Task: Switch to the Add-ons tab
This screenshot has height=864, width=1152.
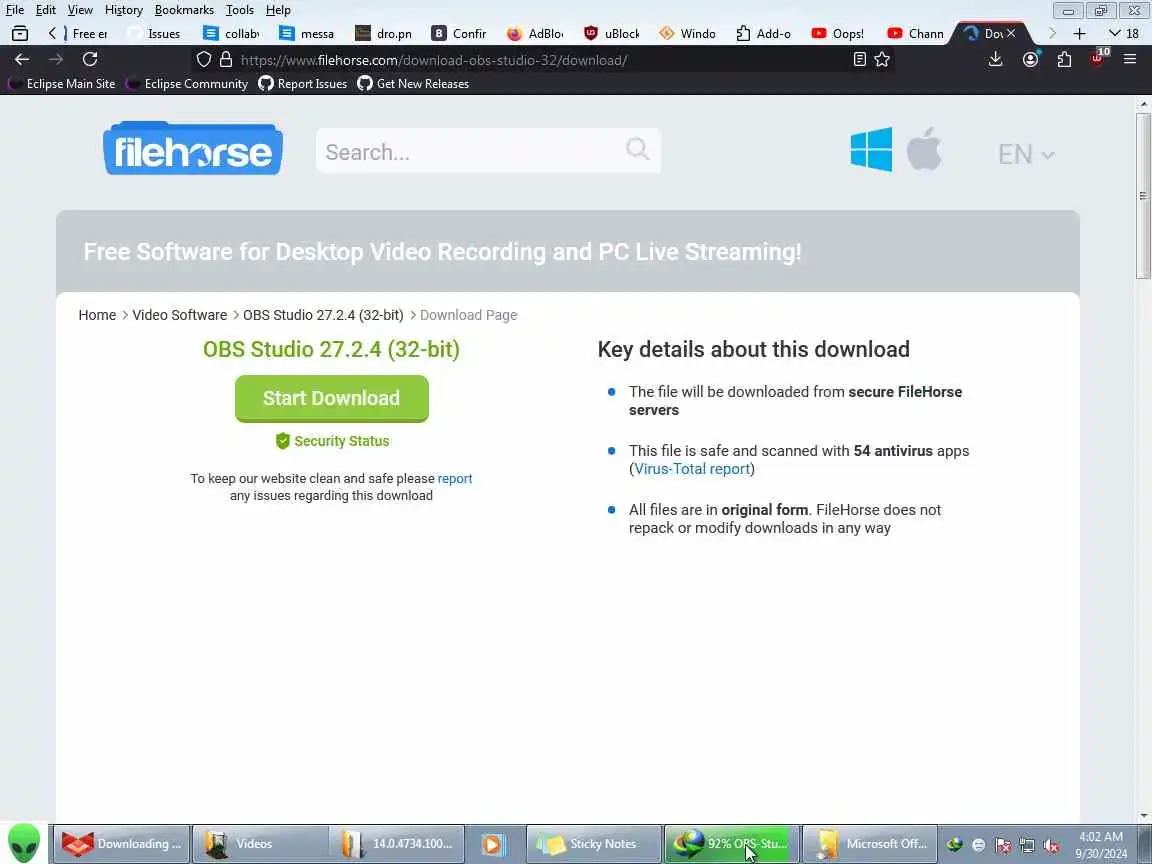Action: [x=763, y=33]
